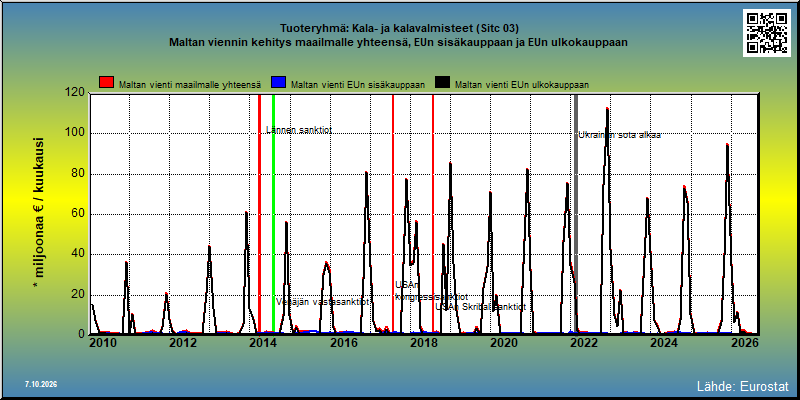The width and height of the screenshot is (800, 400).
Task: Click the 'USAn Skribalsanktiot' annotation
Action: tap(481, 307)
